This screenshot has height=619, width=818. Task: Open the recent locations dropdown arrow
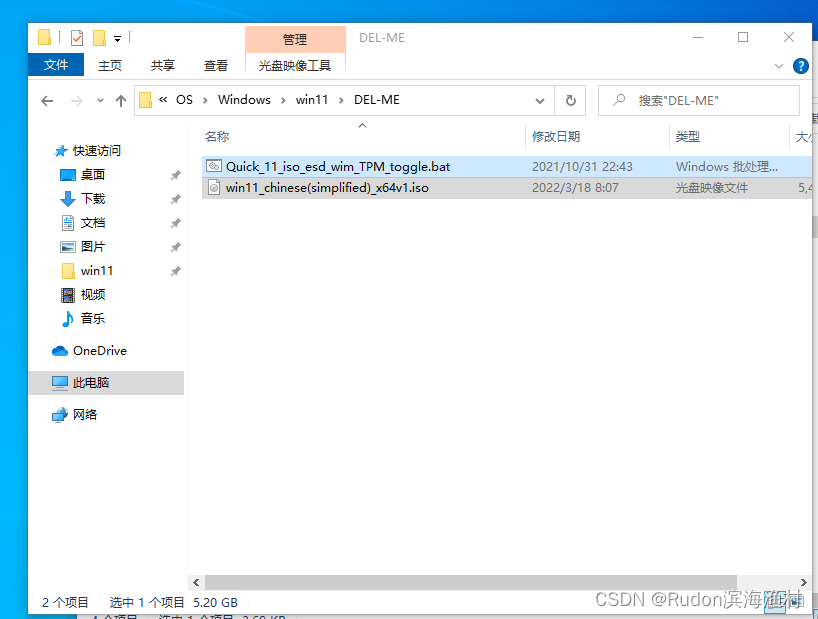[x=100, y=101]
